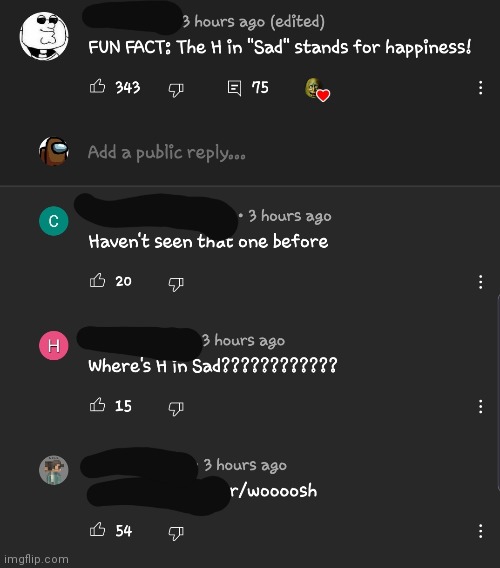Dislike the "Where's H in Sad" reply

coord(176,408)
